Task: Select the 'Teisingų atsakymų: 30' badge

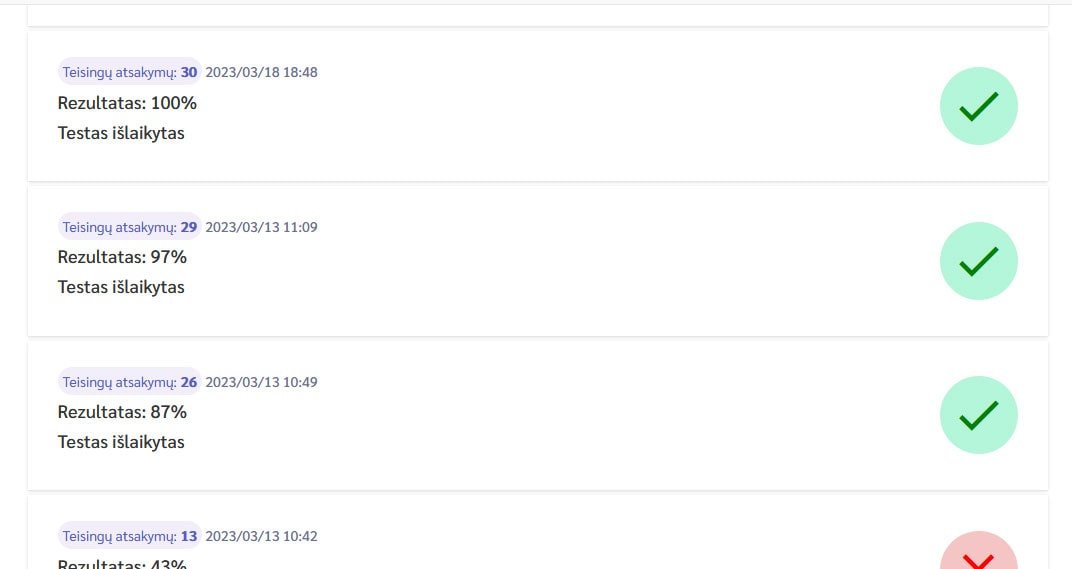Action: (x=130, y=72)
